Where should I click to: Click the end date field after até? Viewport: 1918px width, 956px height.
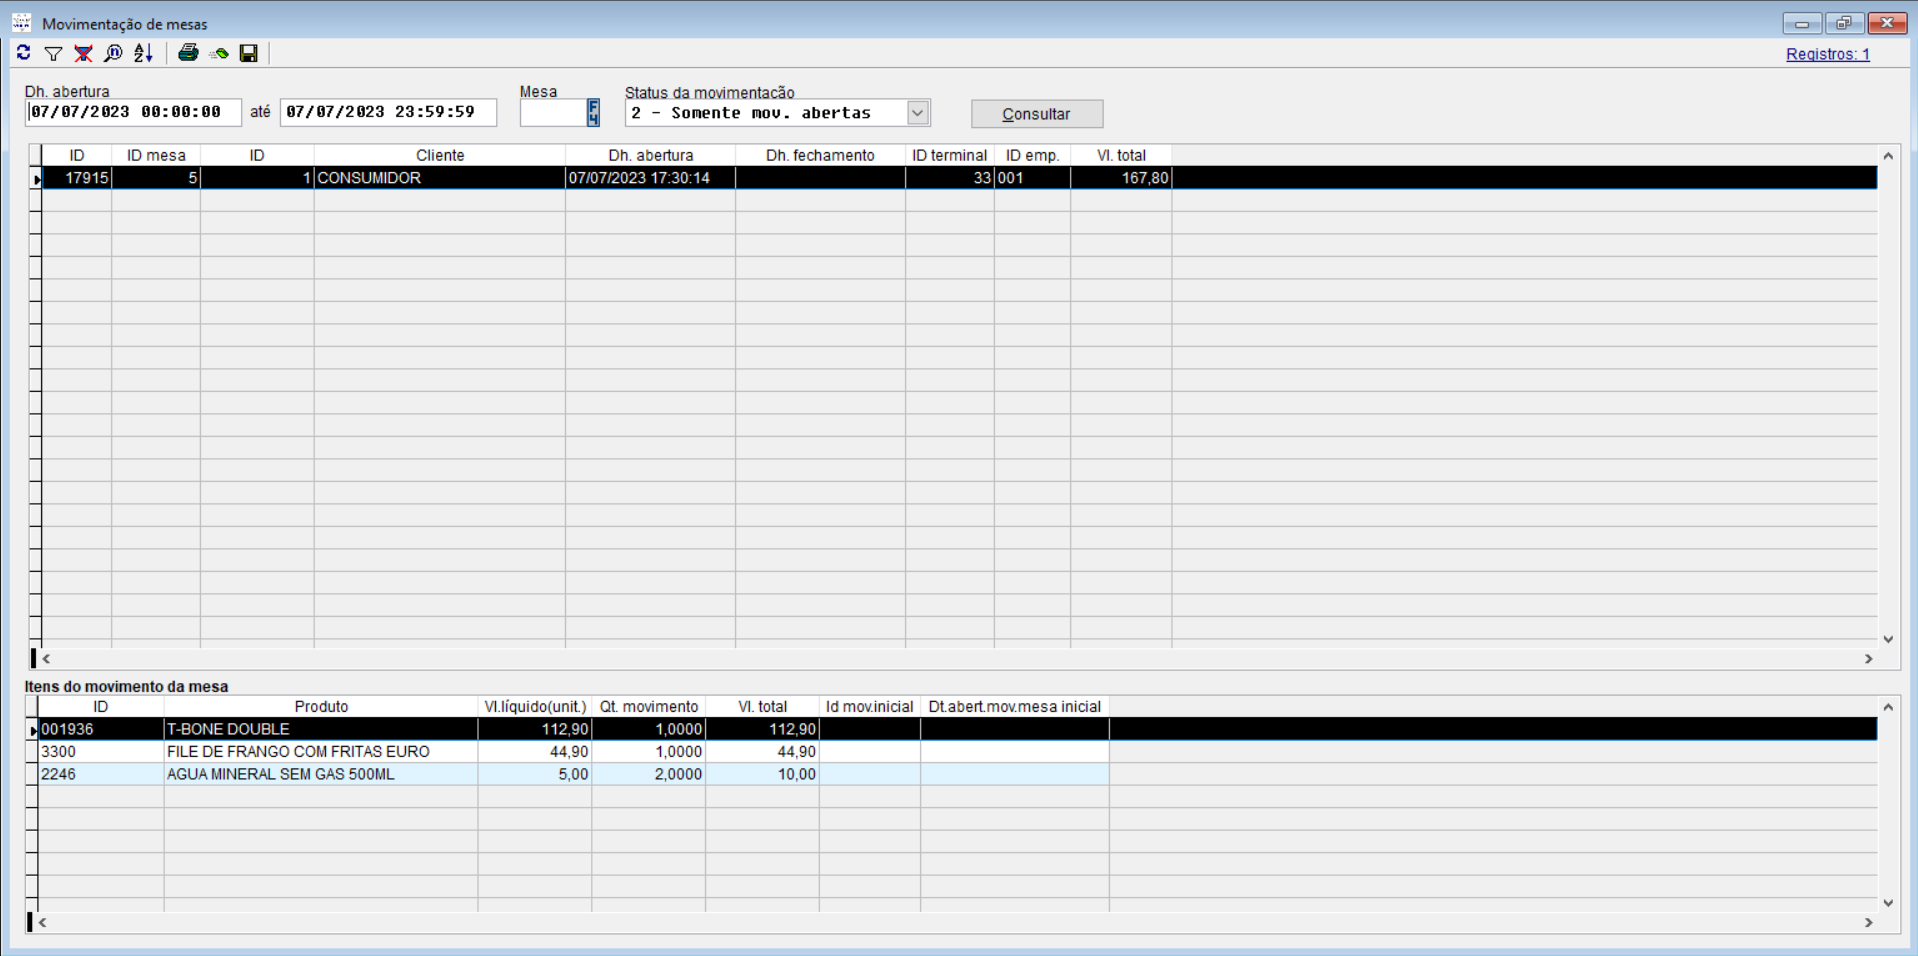tap(388, 113)
